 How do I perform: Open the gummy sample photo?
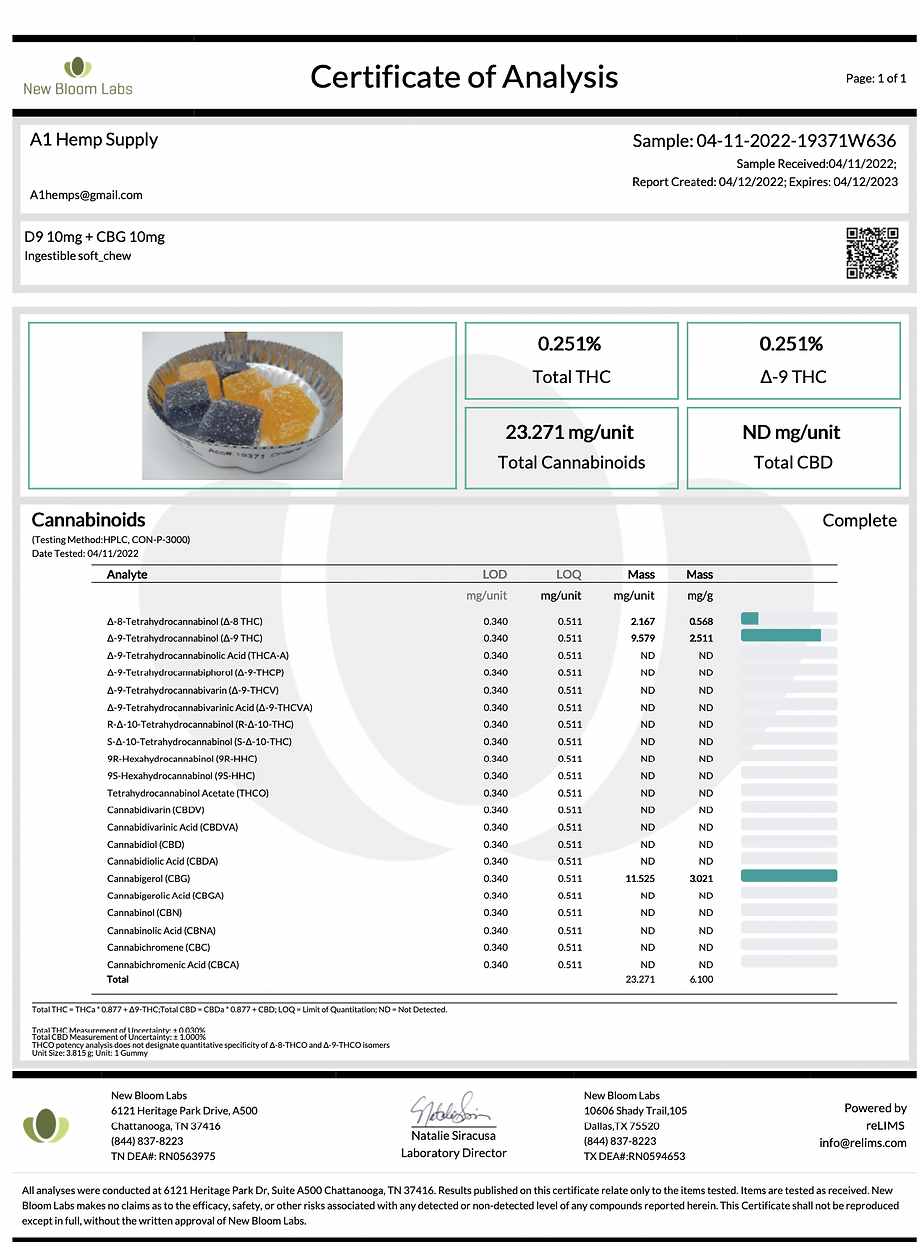(x=242, y=405)
